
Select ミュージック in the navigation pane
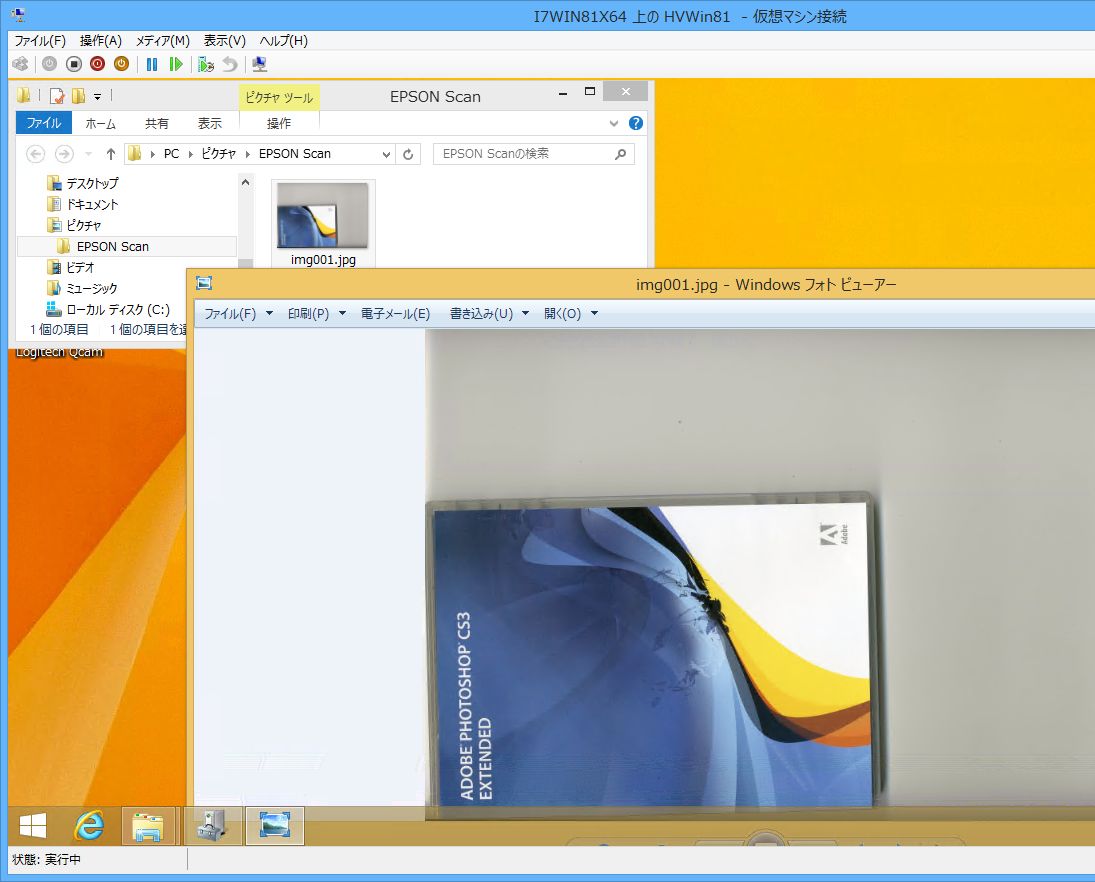click(82, 288)
